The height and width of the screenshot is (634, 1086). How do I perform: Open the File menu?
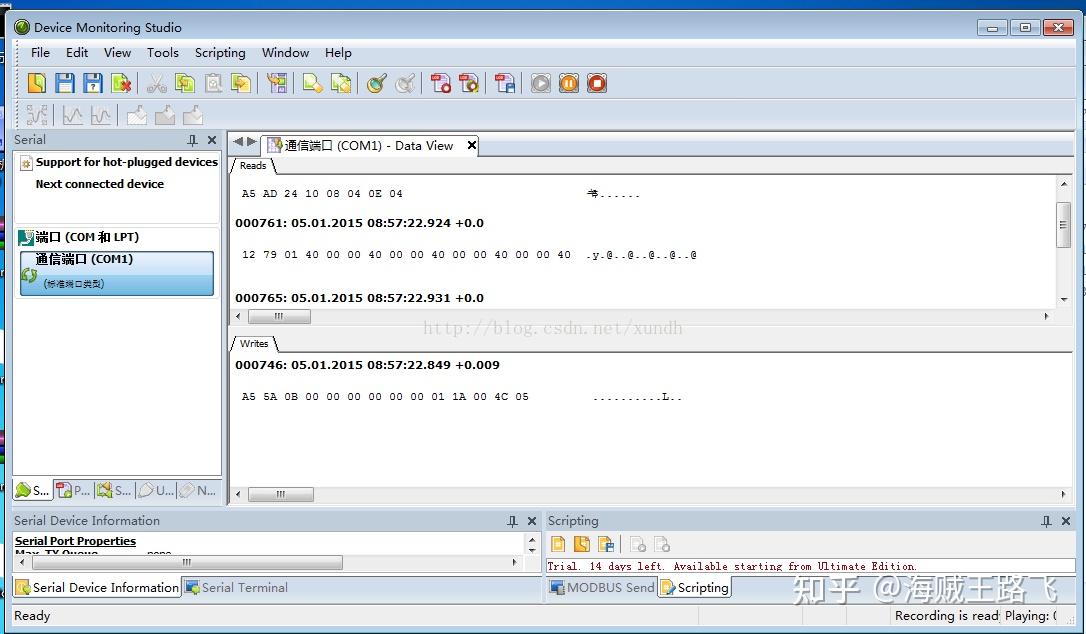coord(40,53)
